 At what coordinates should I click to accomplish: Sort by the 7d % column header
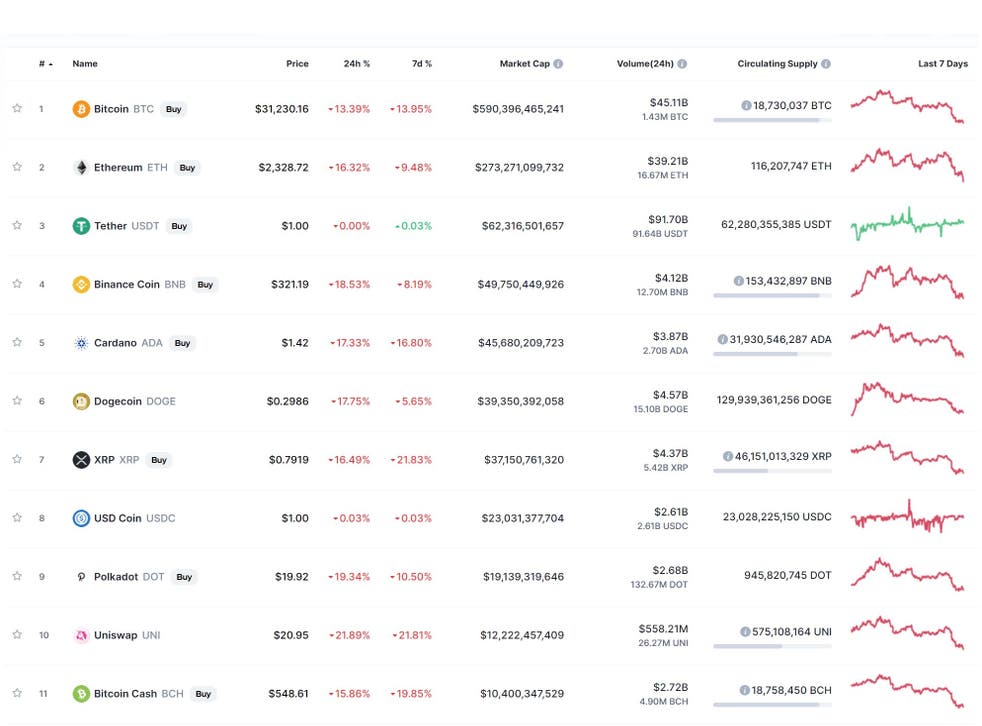tap(421, 64)
